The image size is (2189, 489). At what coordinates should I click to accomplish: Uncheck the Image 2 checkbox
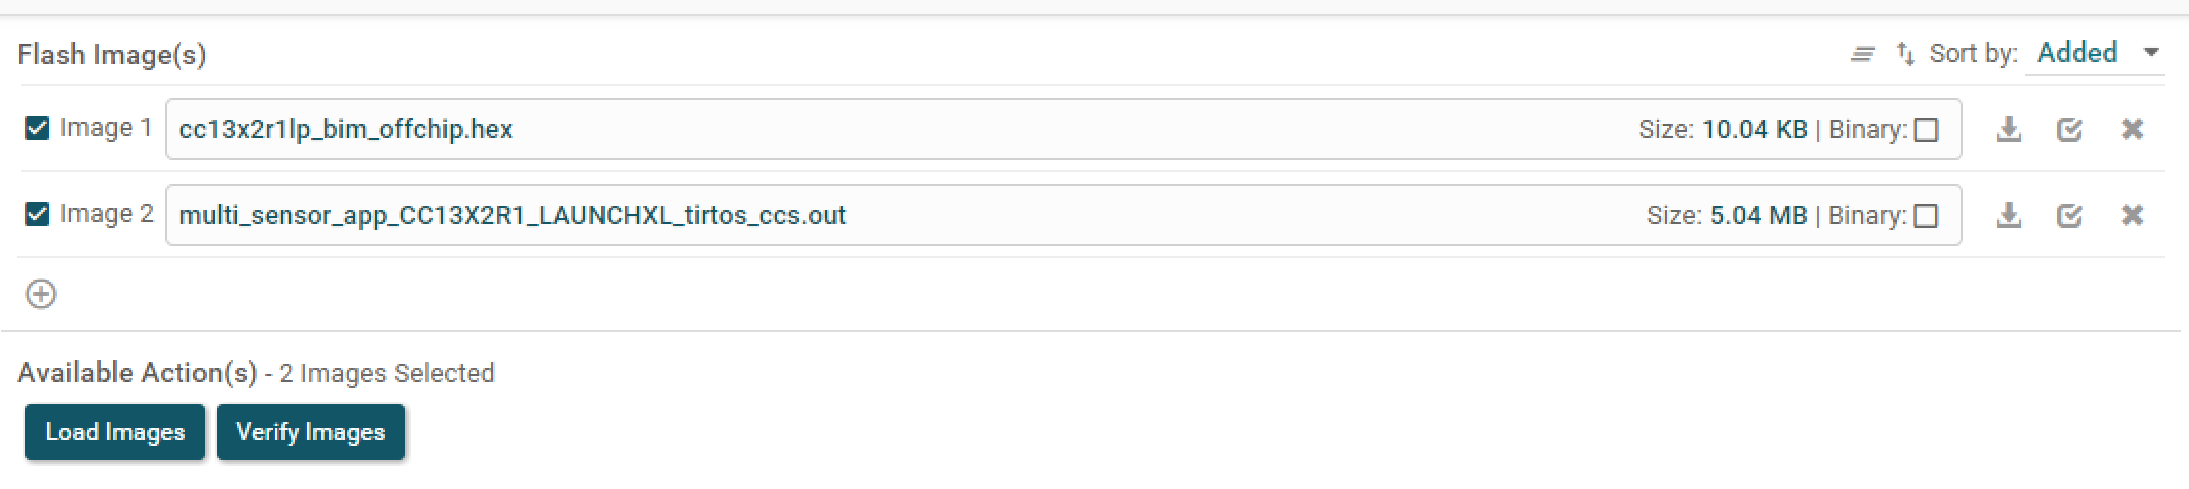37,214
